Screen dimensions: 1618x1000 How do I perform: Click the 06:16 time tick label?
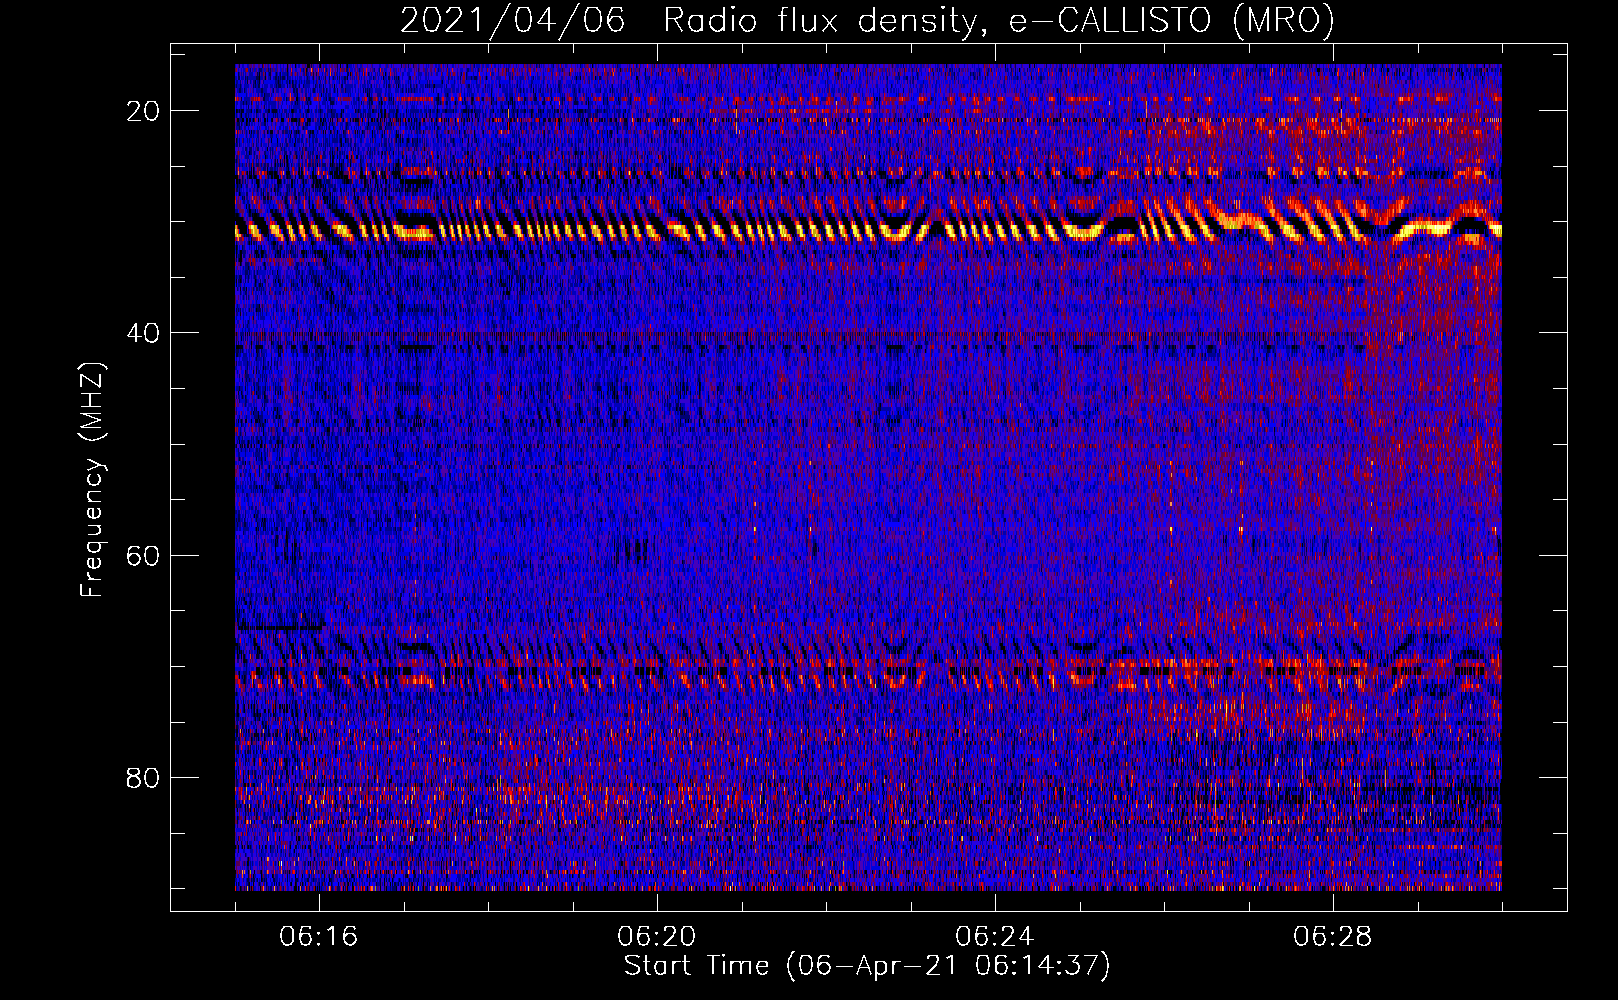coord(319,937)
